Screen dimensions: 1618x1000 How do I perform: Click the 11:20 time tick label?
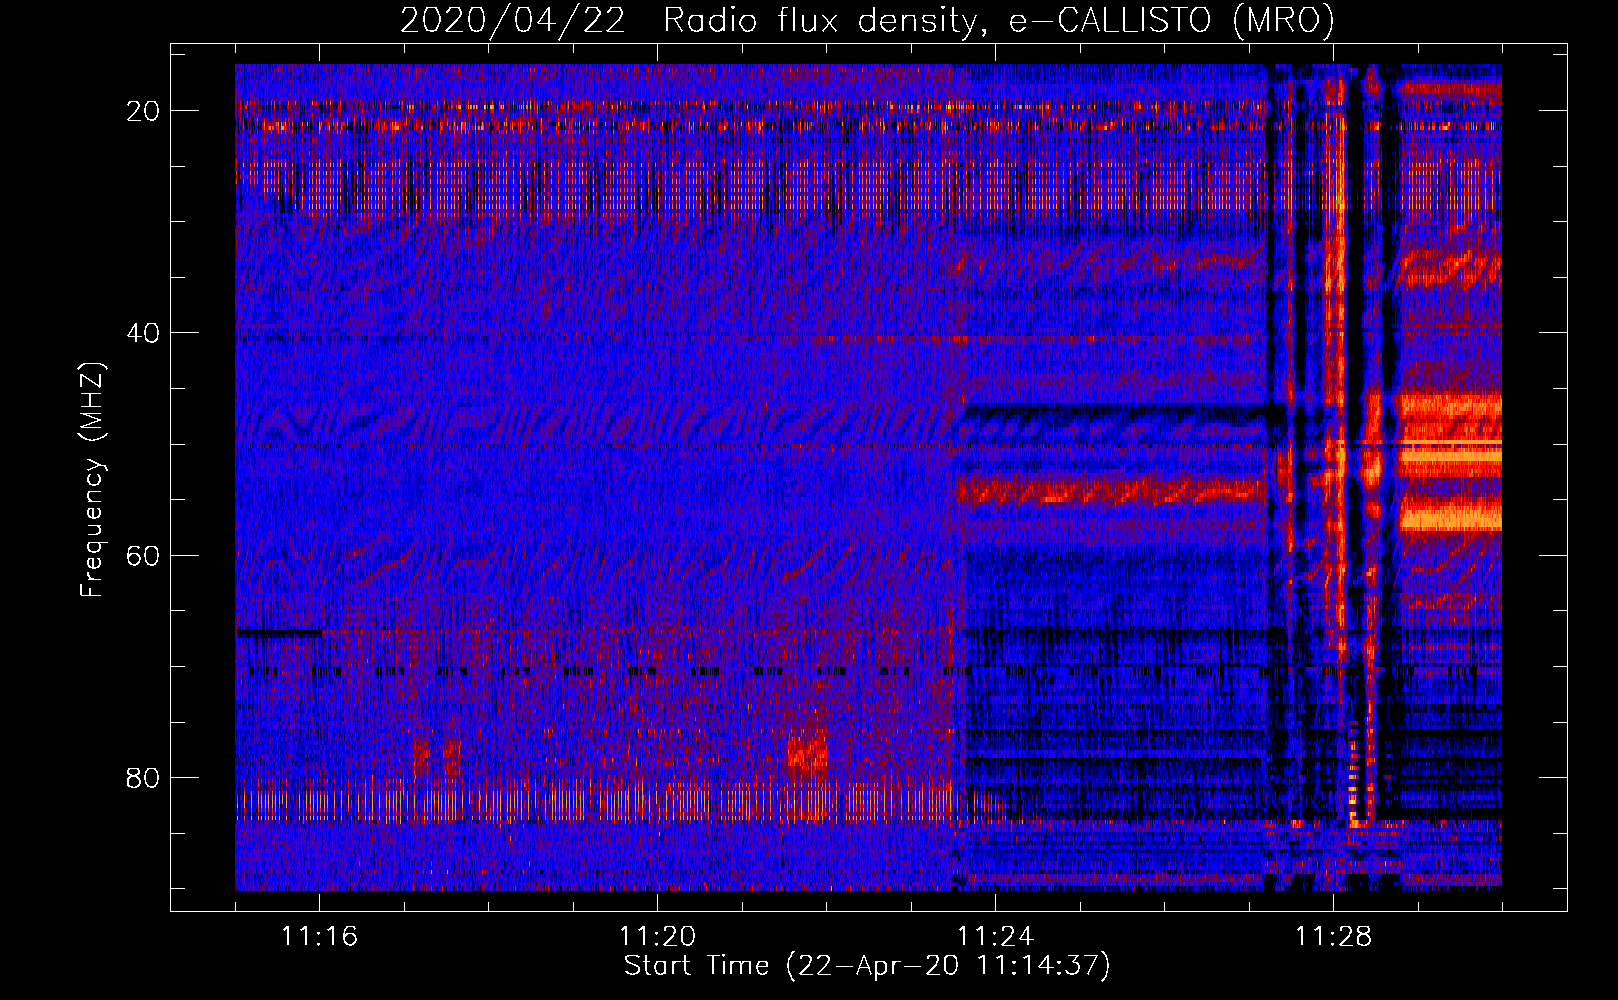coord(657,936)
